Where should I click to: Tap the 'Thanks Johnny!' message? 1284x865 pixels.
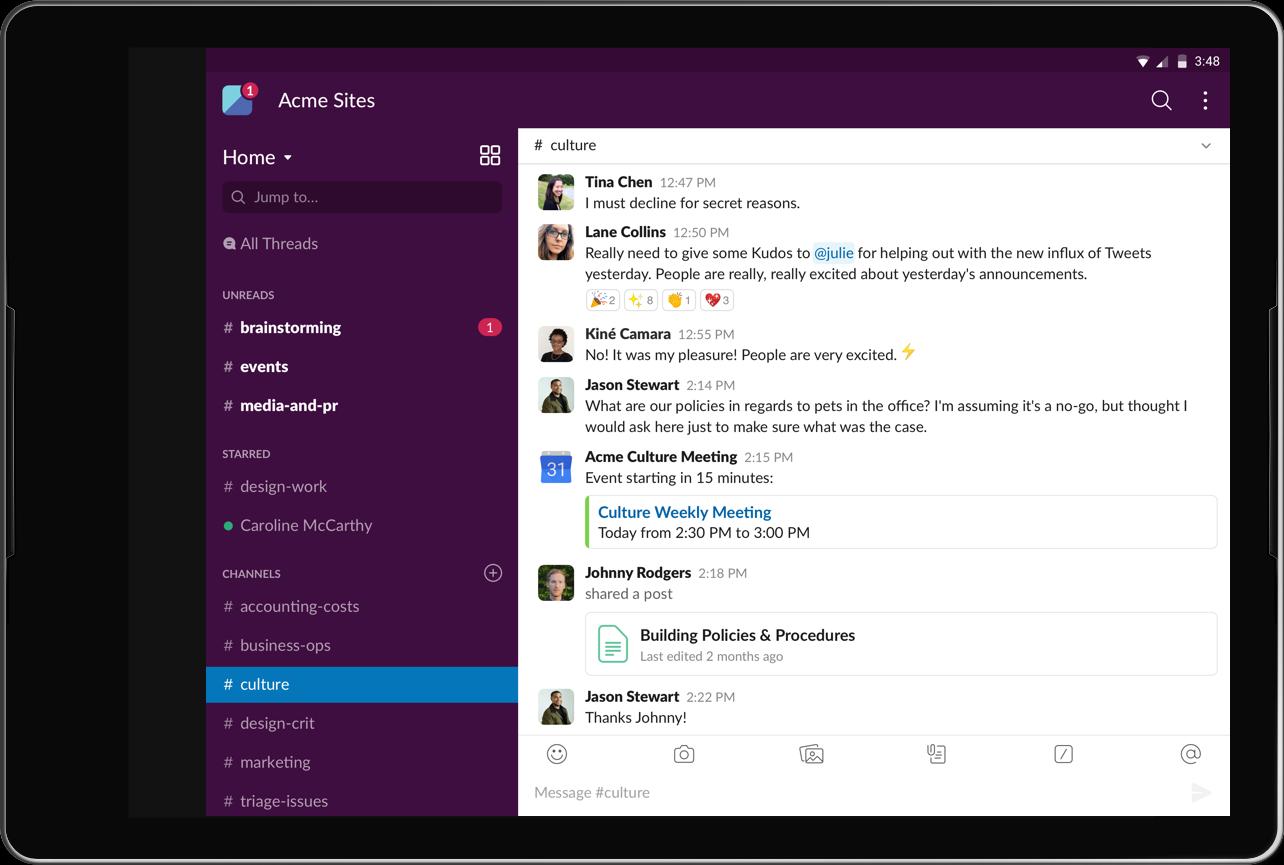[636, 718]
